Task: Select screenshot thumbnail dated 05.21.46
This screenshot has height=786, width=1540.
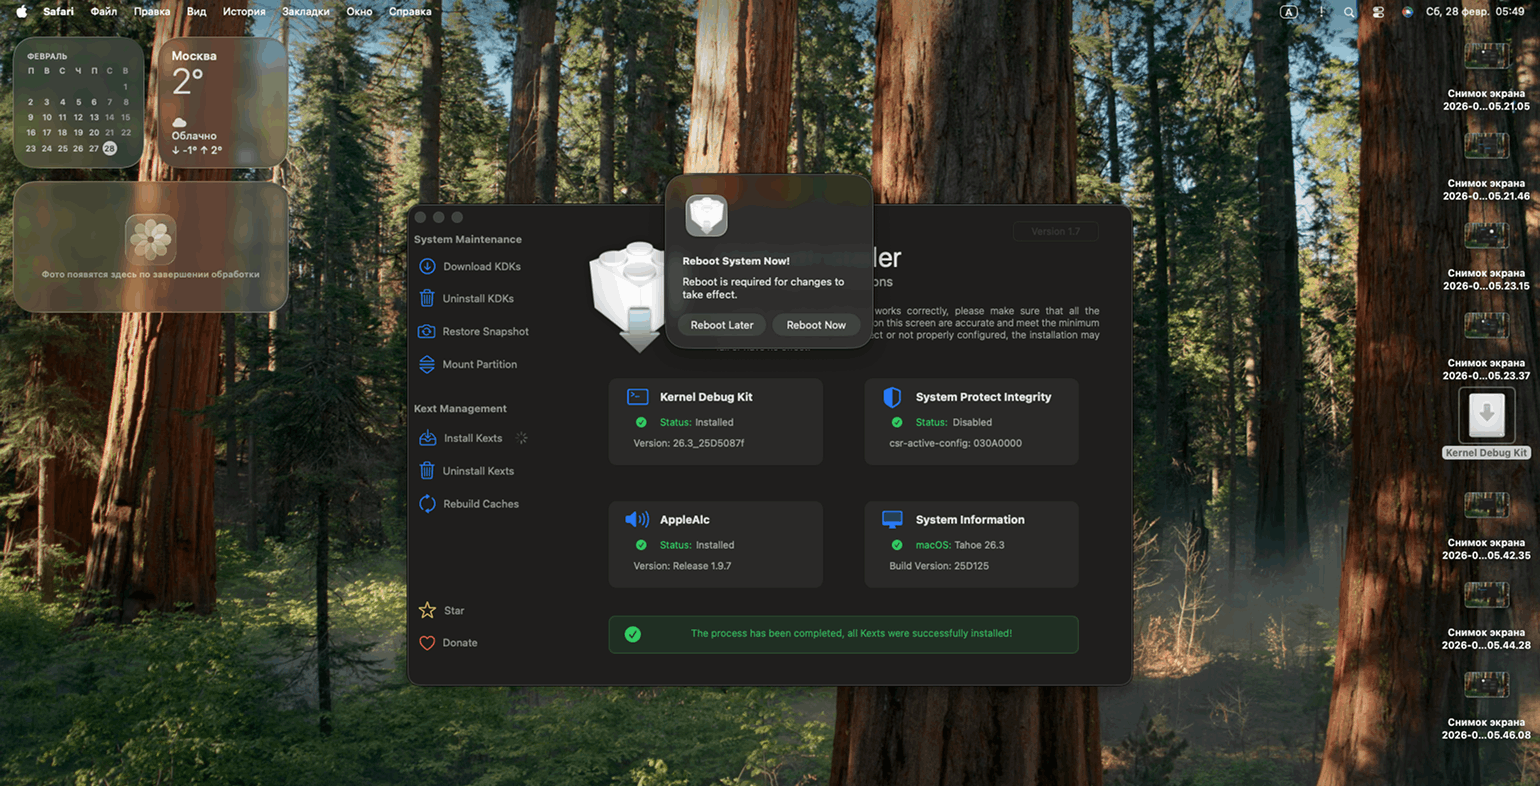Action: (1487, 145)
